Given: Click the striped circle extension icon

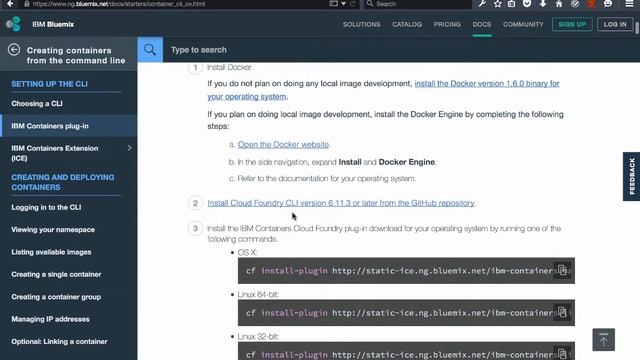Looking at the screenshot, I should click(x=575, y=4).
